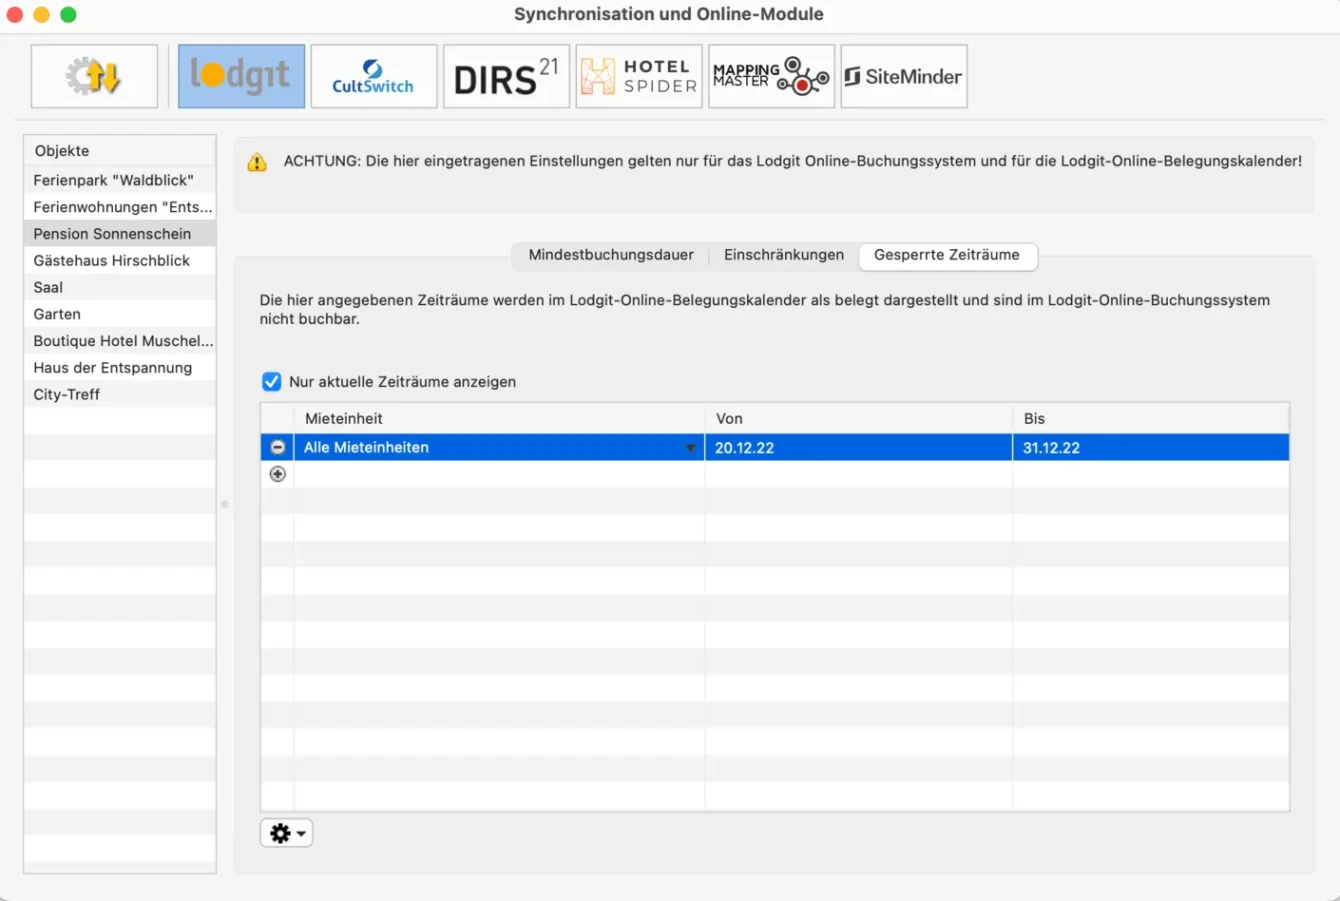1340x901 pixels.
Task: Minimize the window with yellow button
Action: [41, 15]
